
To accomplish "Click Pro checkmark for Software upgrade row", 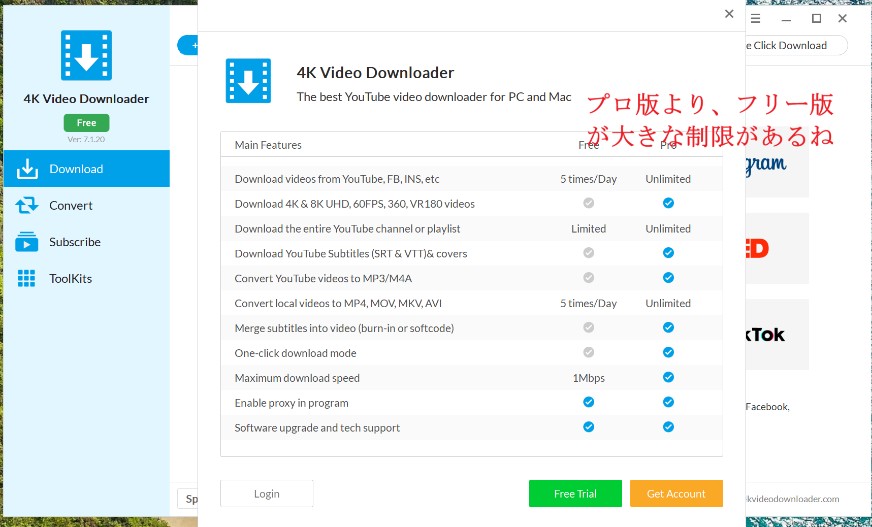I will [668, 426].
